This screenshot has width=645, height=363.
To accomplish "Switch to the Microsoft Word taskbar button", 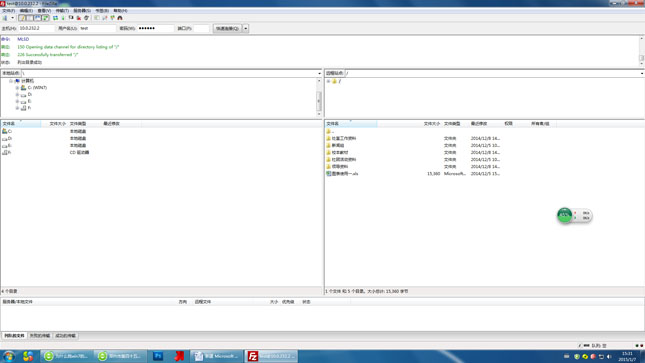I will 217,356.
